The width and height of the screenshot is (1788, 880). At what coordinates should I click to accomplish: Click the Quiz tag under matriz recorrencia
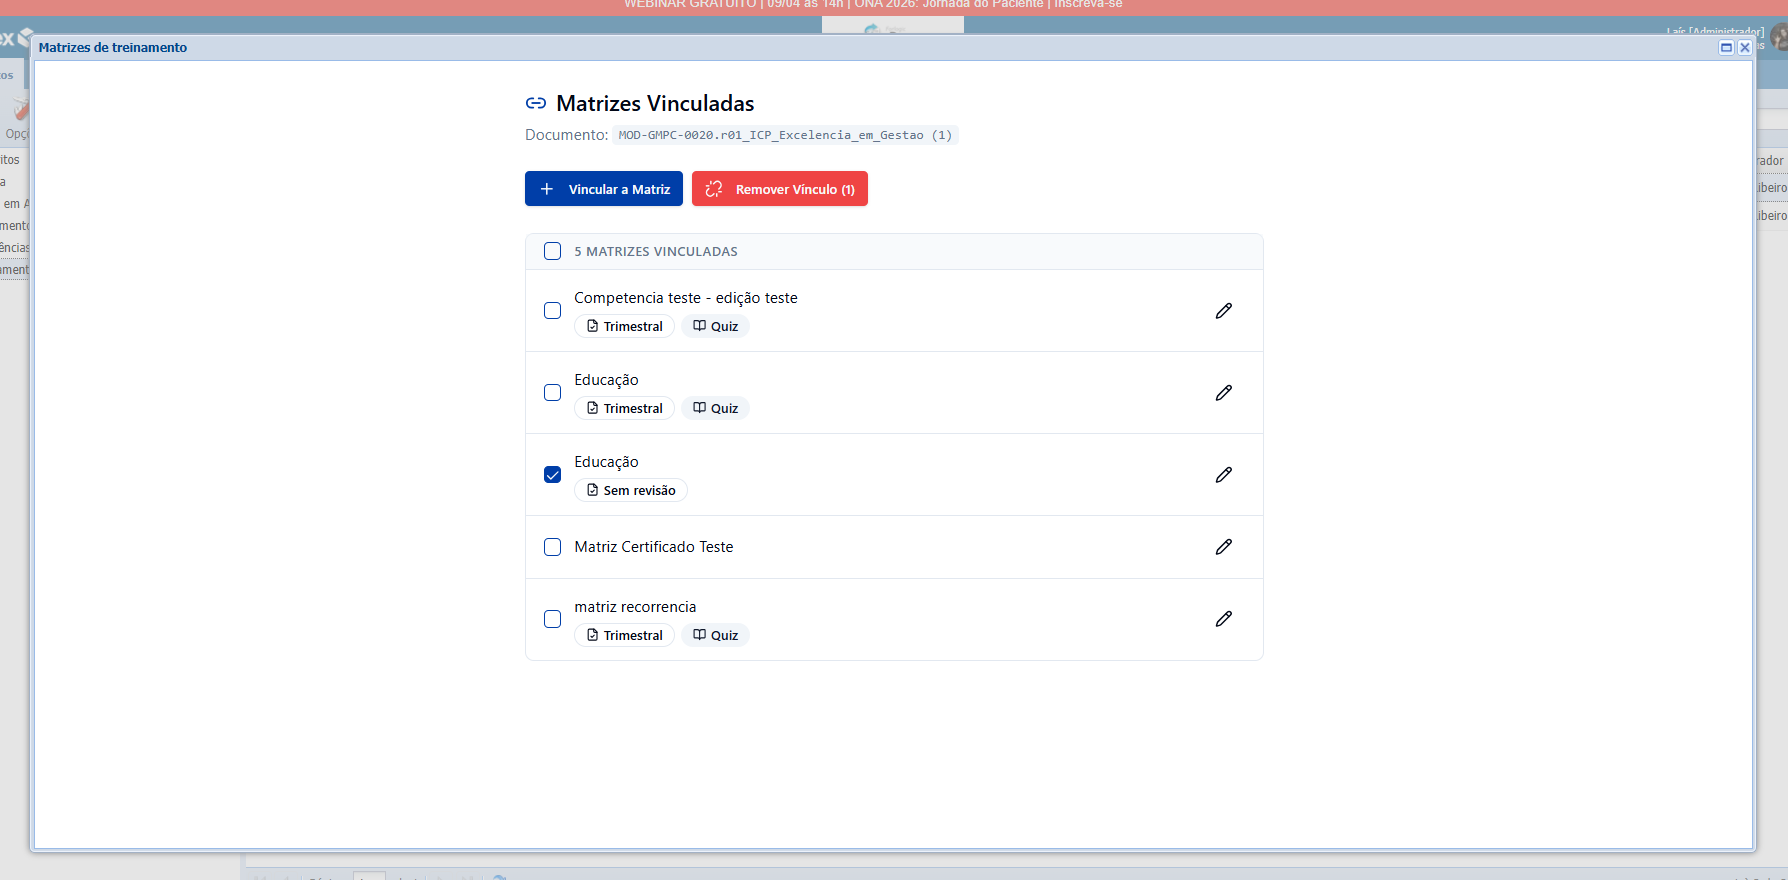[x=715, y=636]
